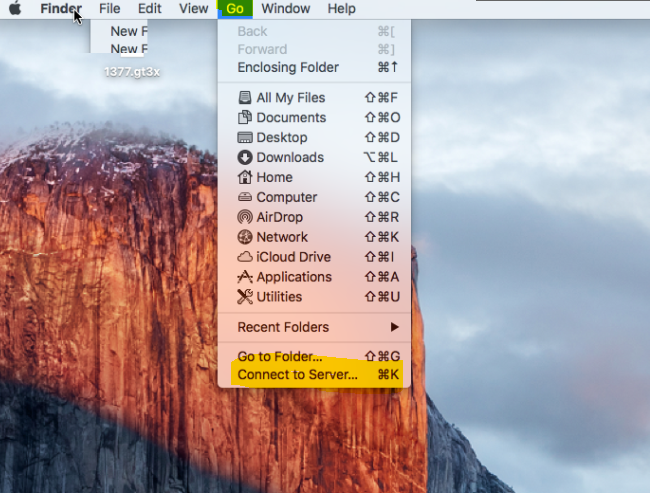The image size is (652, 494).
Task: Select Desktop label in Go menu
Action: click(282, 137)
